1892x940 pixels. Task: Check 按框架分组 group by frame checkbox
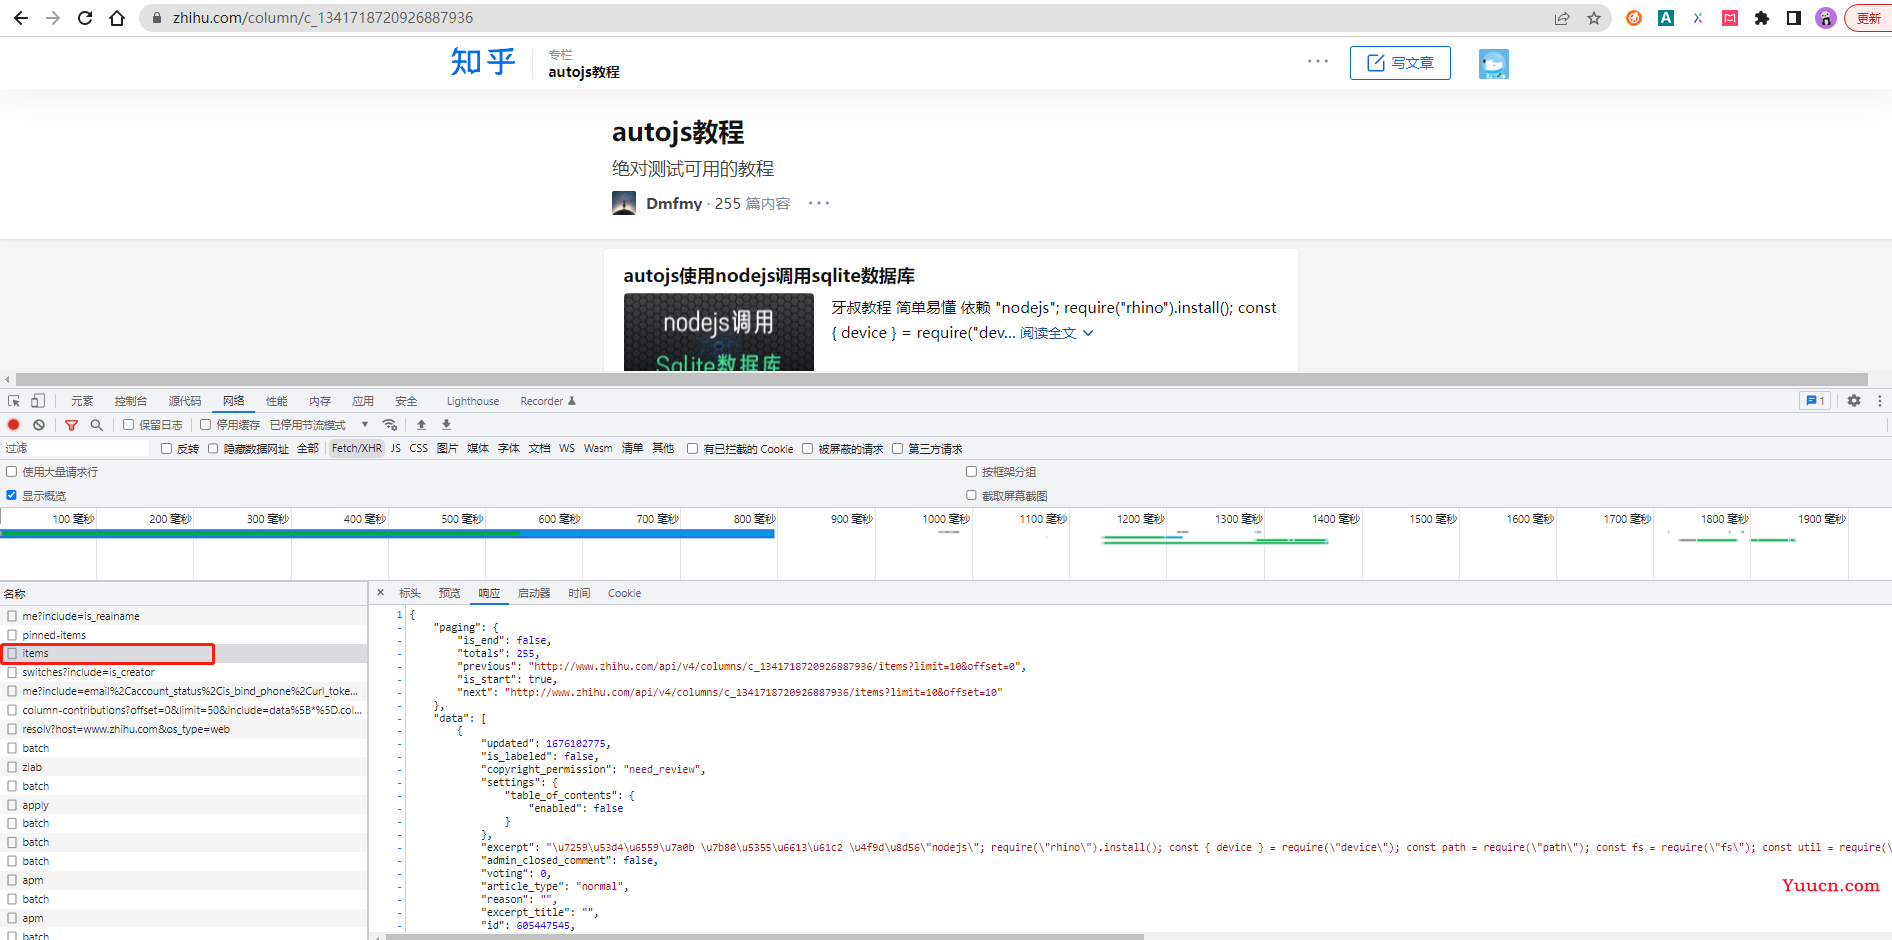971,472
